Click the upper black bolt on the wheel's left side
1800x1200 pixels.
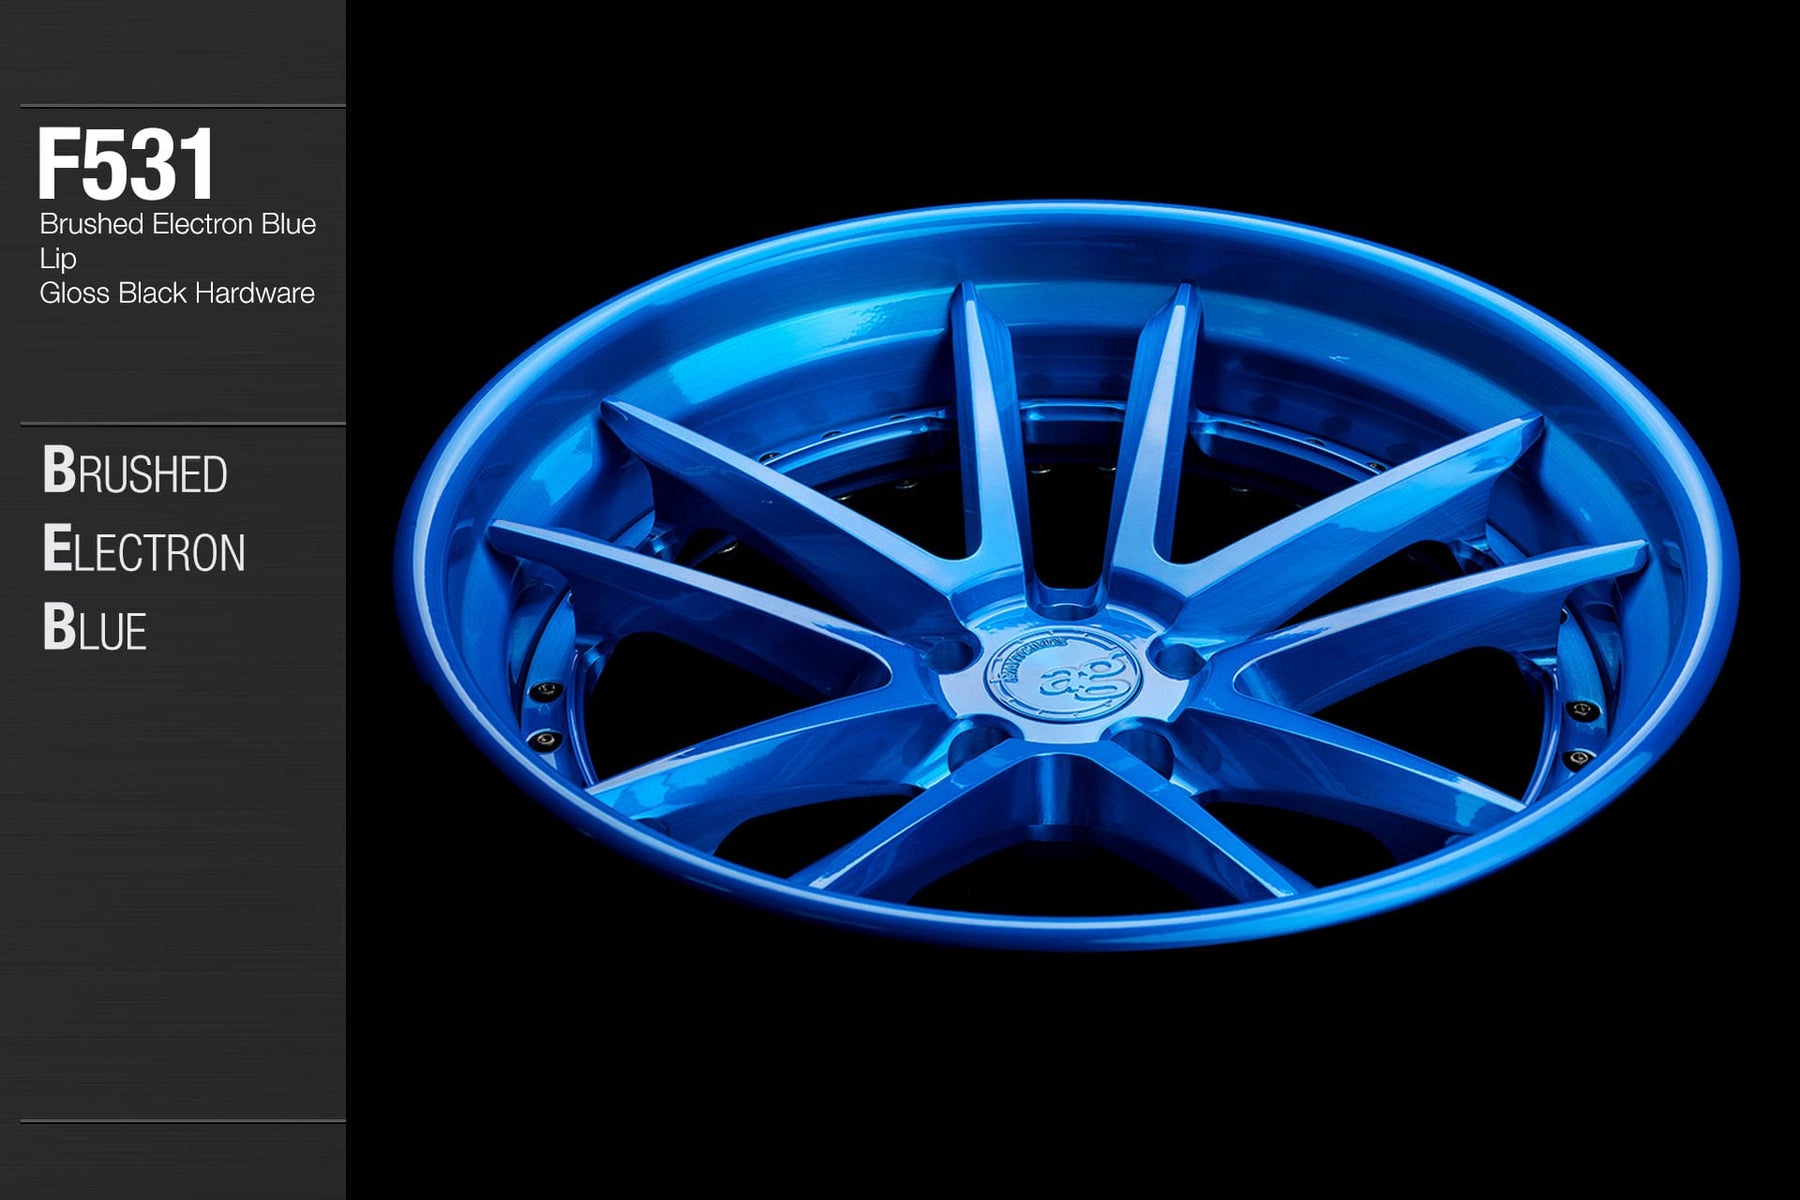[544, 692]
